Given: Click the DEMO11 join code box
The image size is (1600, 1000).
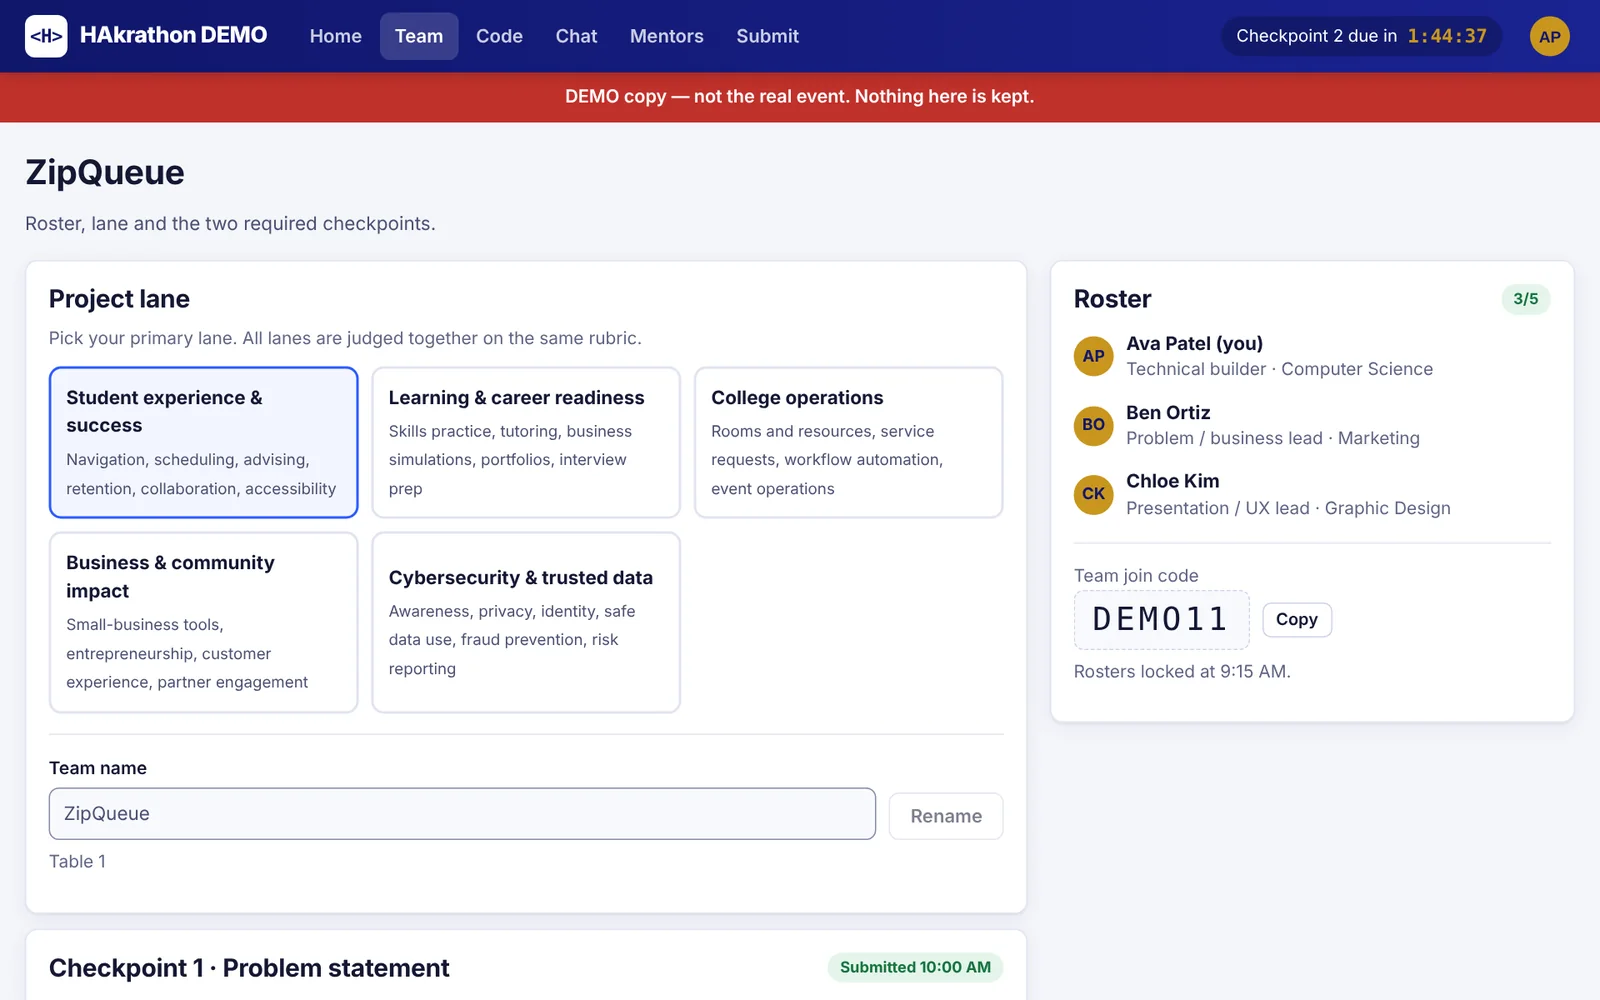Looking at the screenshot, I should [1161, 620].
